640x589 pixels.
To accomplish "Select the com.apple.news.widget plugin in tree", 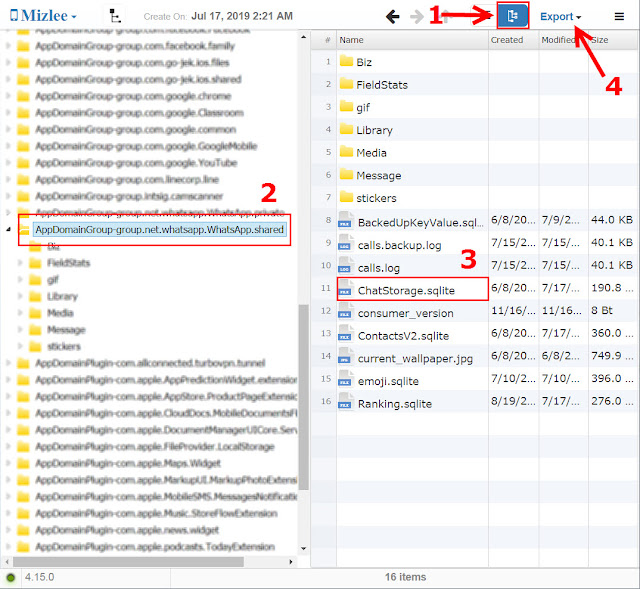I will click(127, 530).
